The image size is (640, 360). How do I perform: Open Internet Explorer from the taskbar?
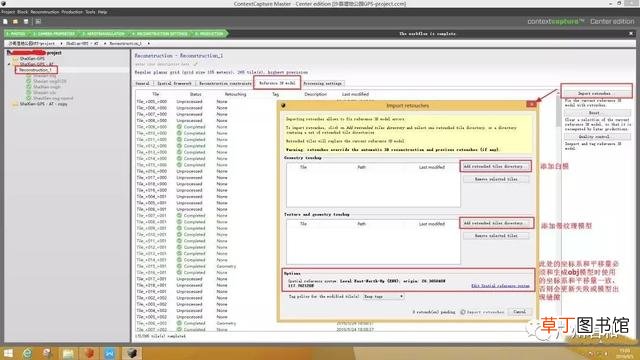coord(27,353)
